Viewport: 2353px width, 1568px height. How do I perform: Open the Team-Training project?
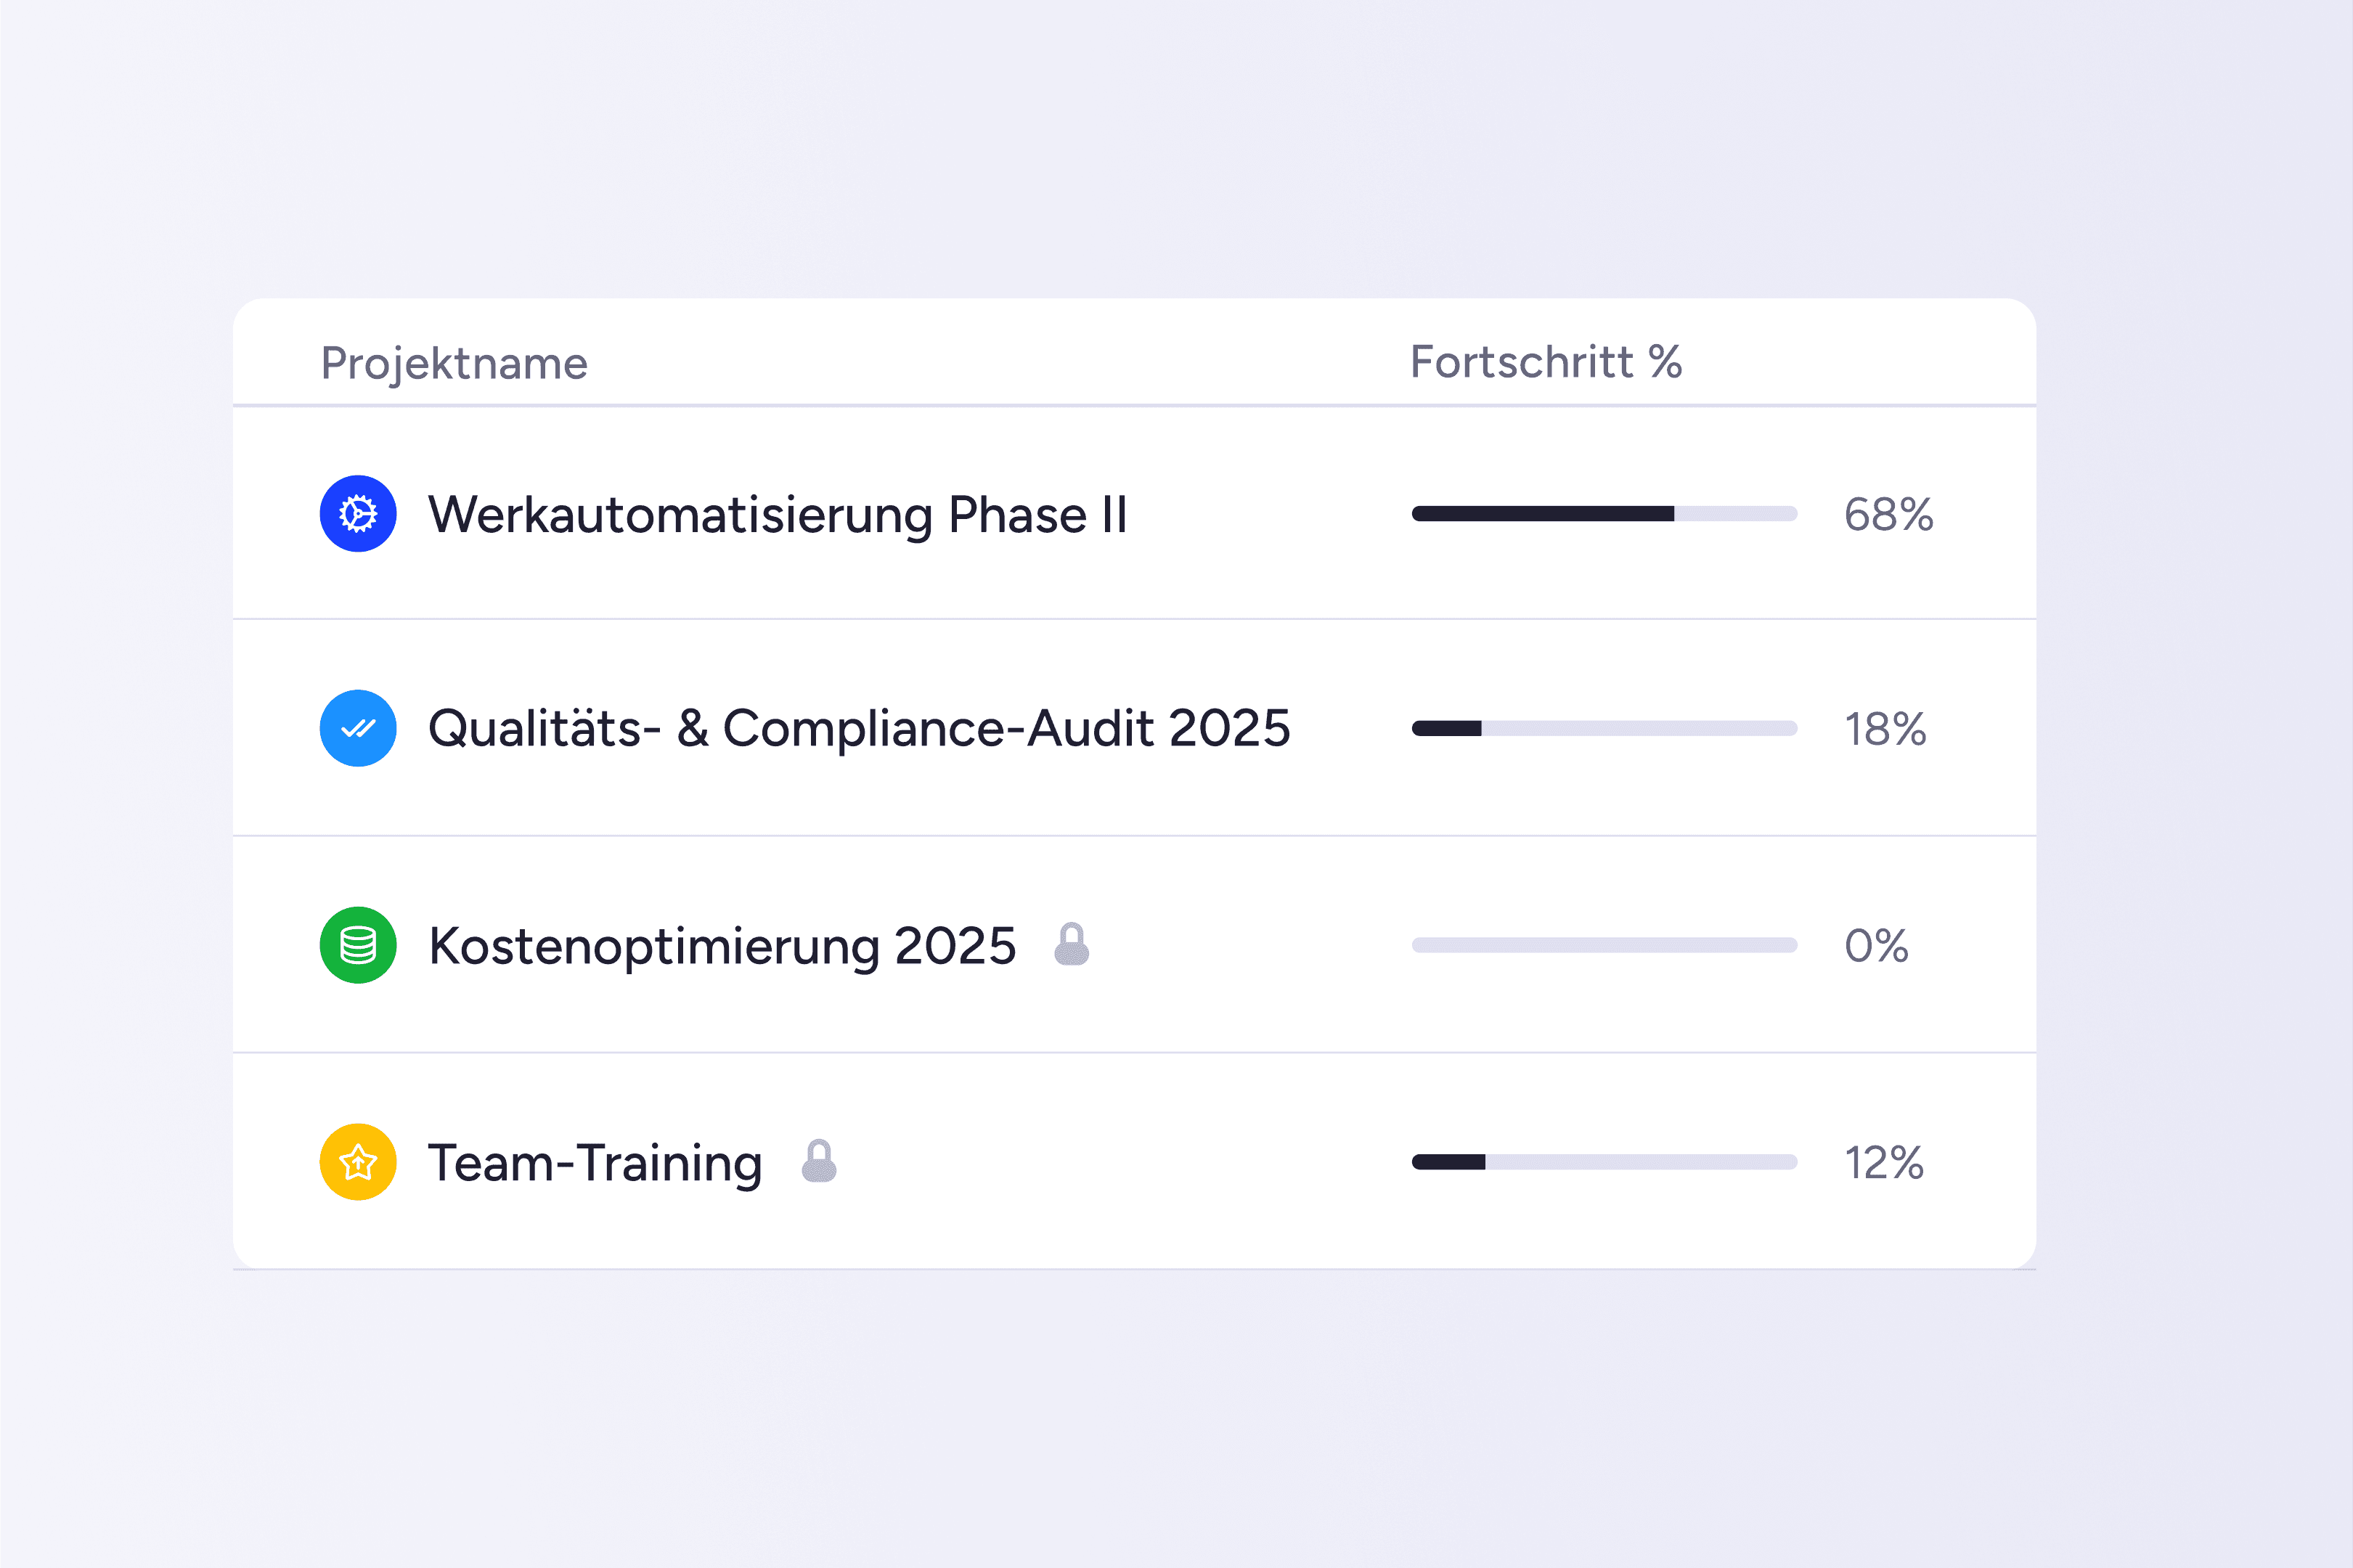tap(595, 1163)
